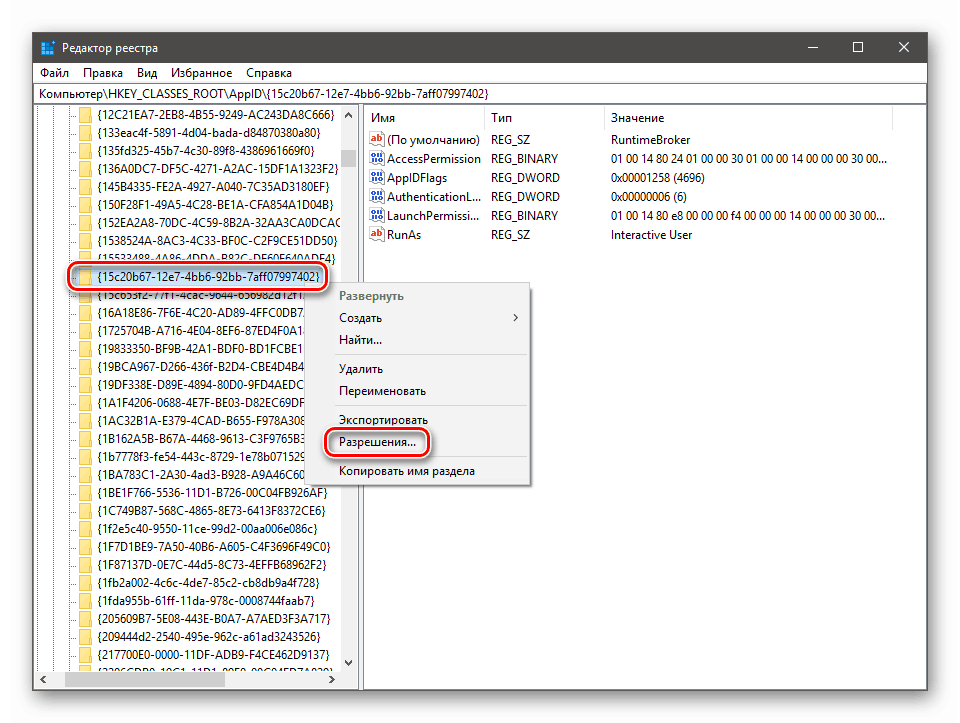The height and width of the screenshot is (723, 960).
Task: Open the Файл menu
Action: (x=54, y=73)
